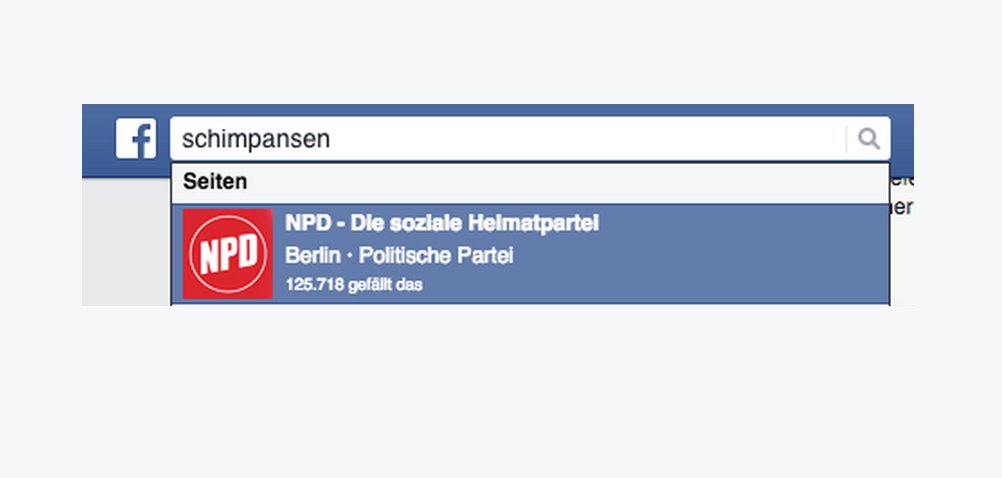Open the red NPD logo thumbnail
Screen dimensions: 1002x478
click(x=228, y=253)
